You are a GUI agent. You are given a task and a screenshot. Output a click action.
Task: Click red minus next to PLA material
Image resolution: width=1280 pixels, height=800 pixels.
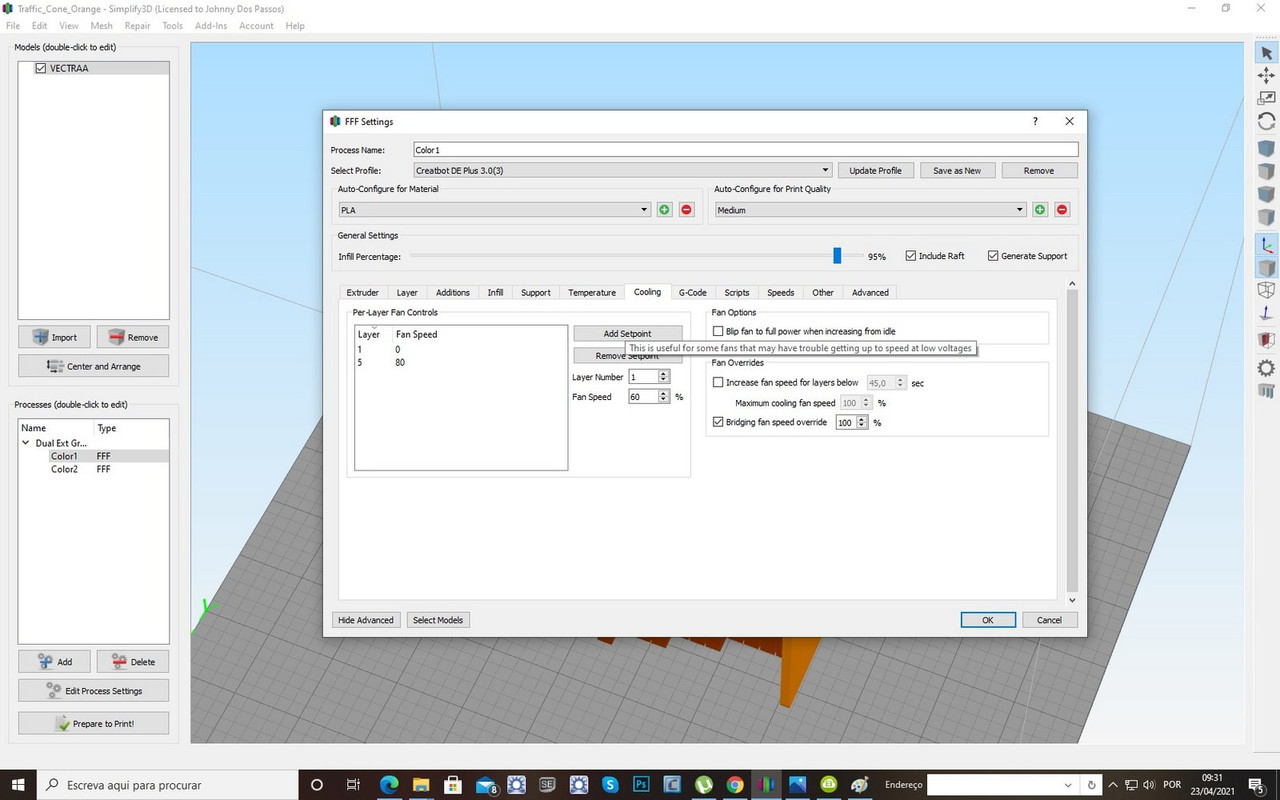click(686, 210)
